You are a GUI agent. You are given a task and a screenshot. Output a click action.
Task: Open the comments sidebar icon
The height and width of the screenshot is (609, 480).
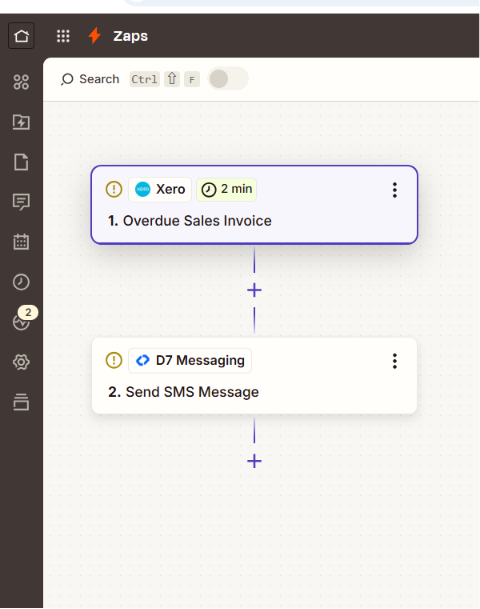[21, 202]
